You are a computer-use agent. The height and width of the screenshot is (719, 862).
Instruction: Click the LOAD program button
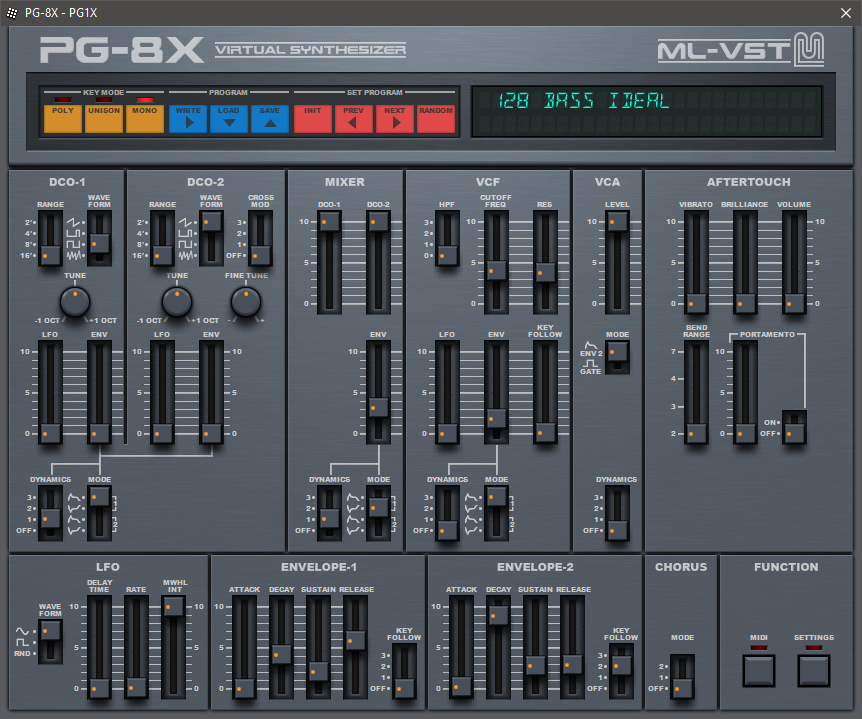coord(229,119)
